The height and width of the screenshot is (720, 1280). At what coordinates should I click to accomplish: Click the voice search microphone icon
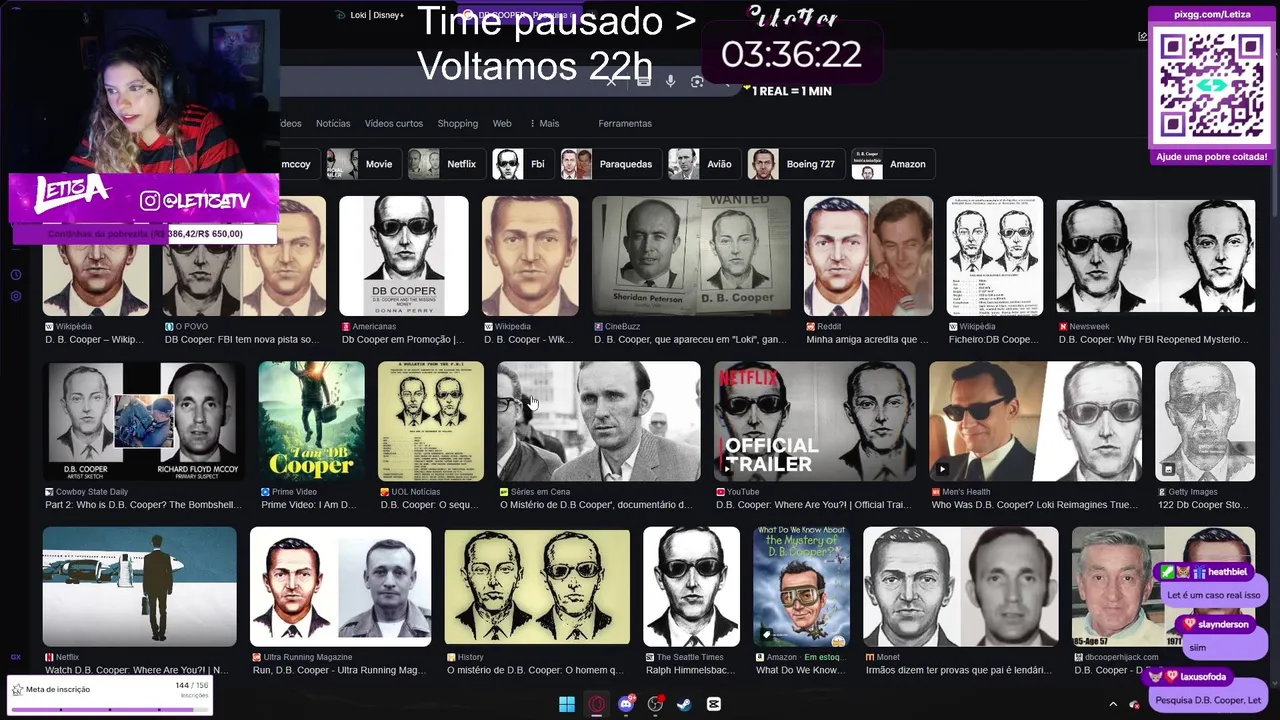pyautogui.click(x=671, y=82)
